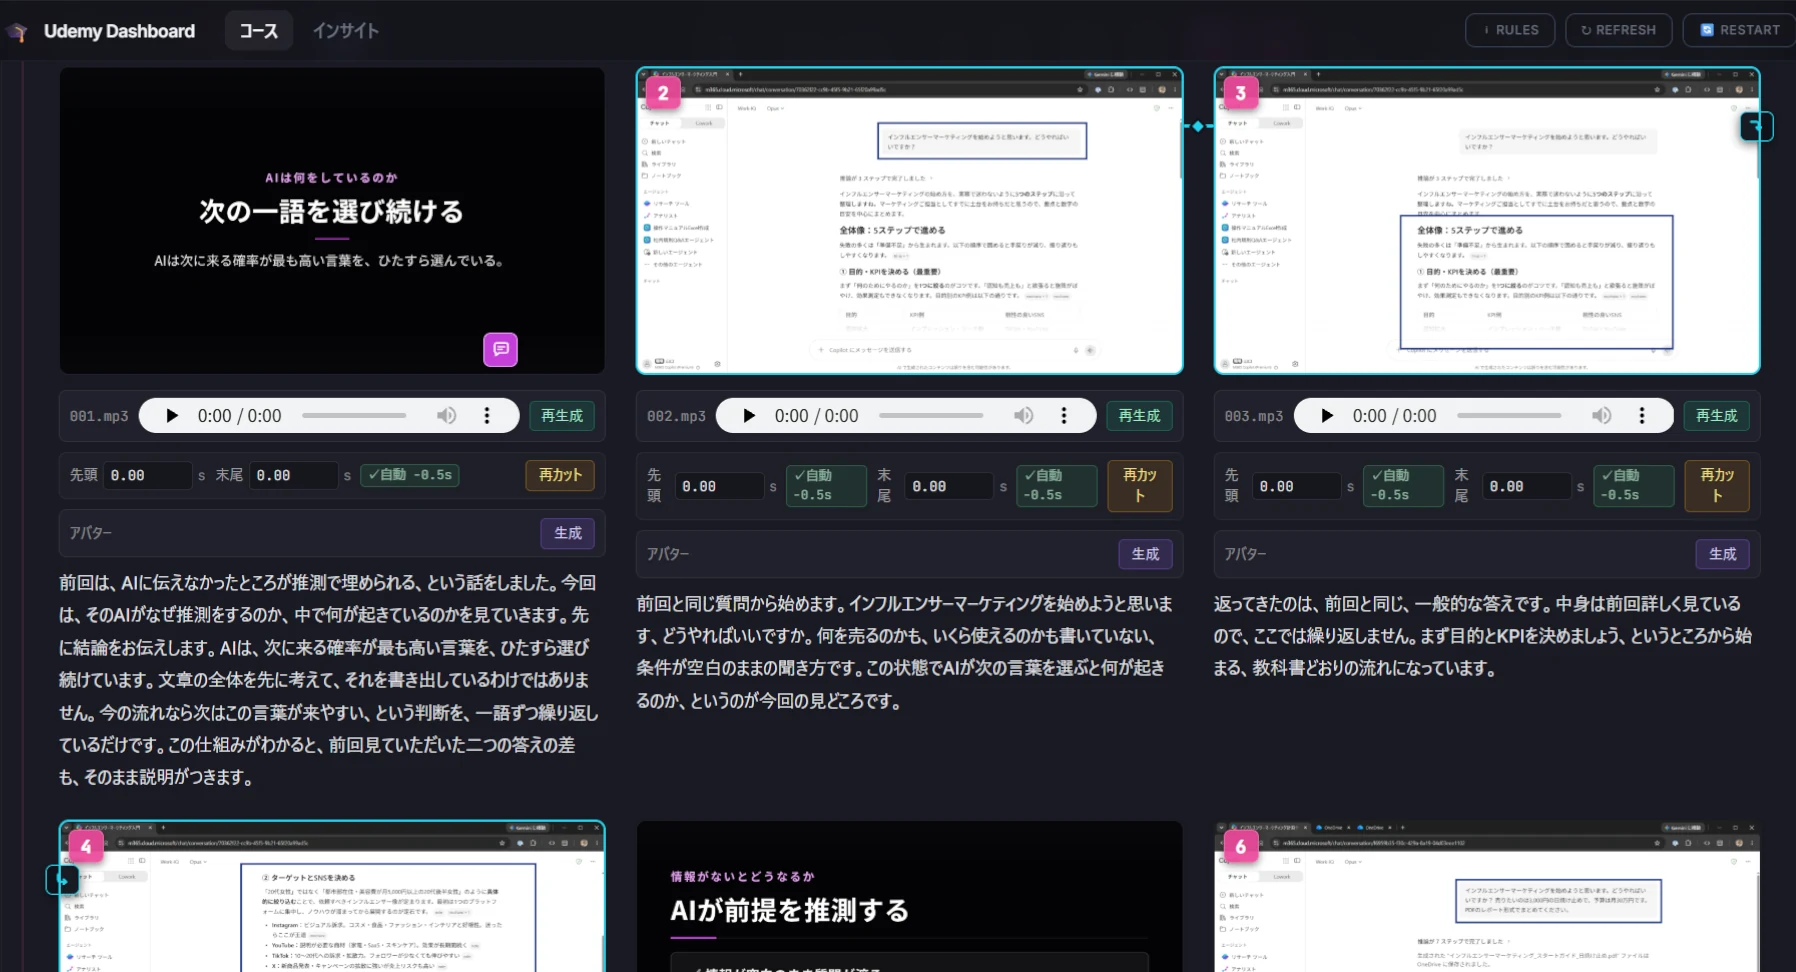This screenshot has height=972, width=1796.
Task: Open more options for 002.mp3 player
Action: coord(1064,416)
